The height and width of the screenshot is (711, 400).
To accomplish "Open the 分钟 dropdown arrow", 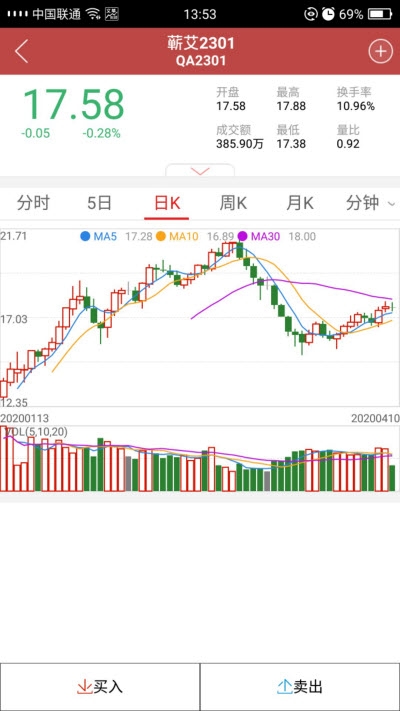I will coord(391,204).
